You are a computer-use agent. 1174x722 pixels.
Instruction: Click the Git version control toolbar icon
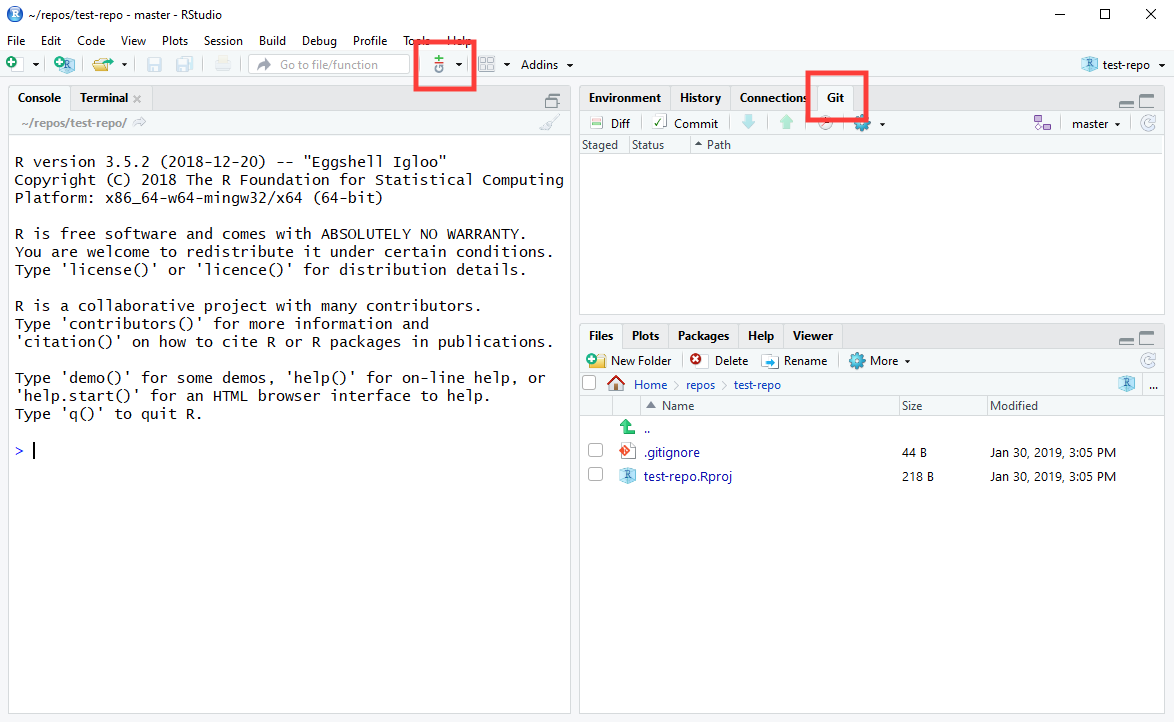tap(439, 64)
